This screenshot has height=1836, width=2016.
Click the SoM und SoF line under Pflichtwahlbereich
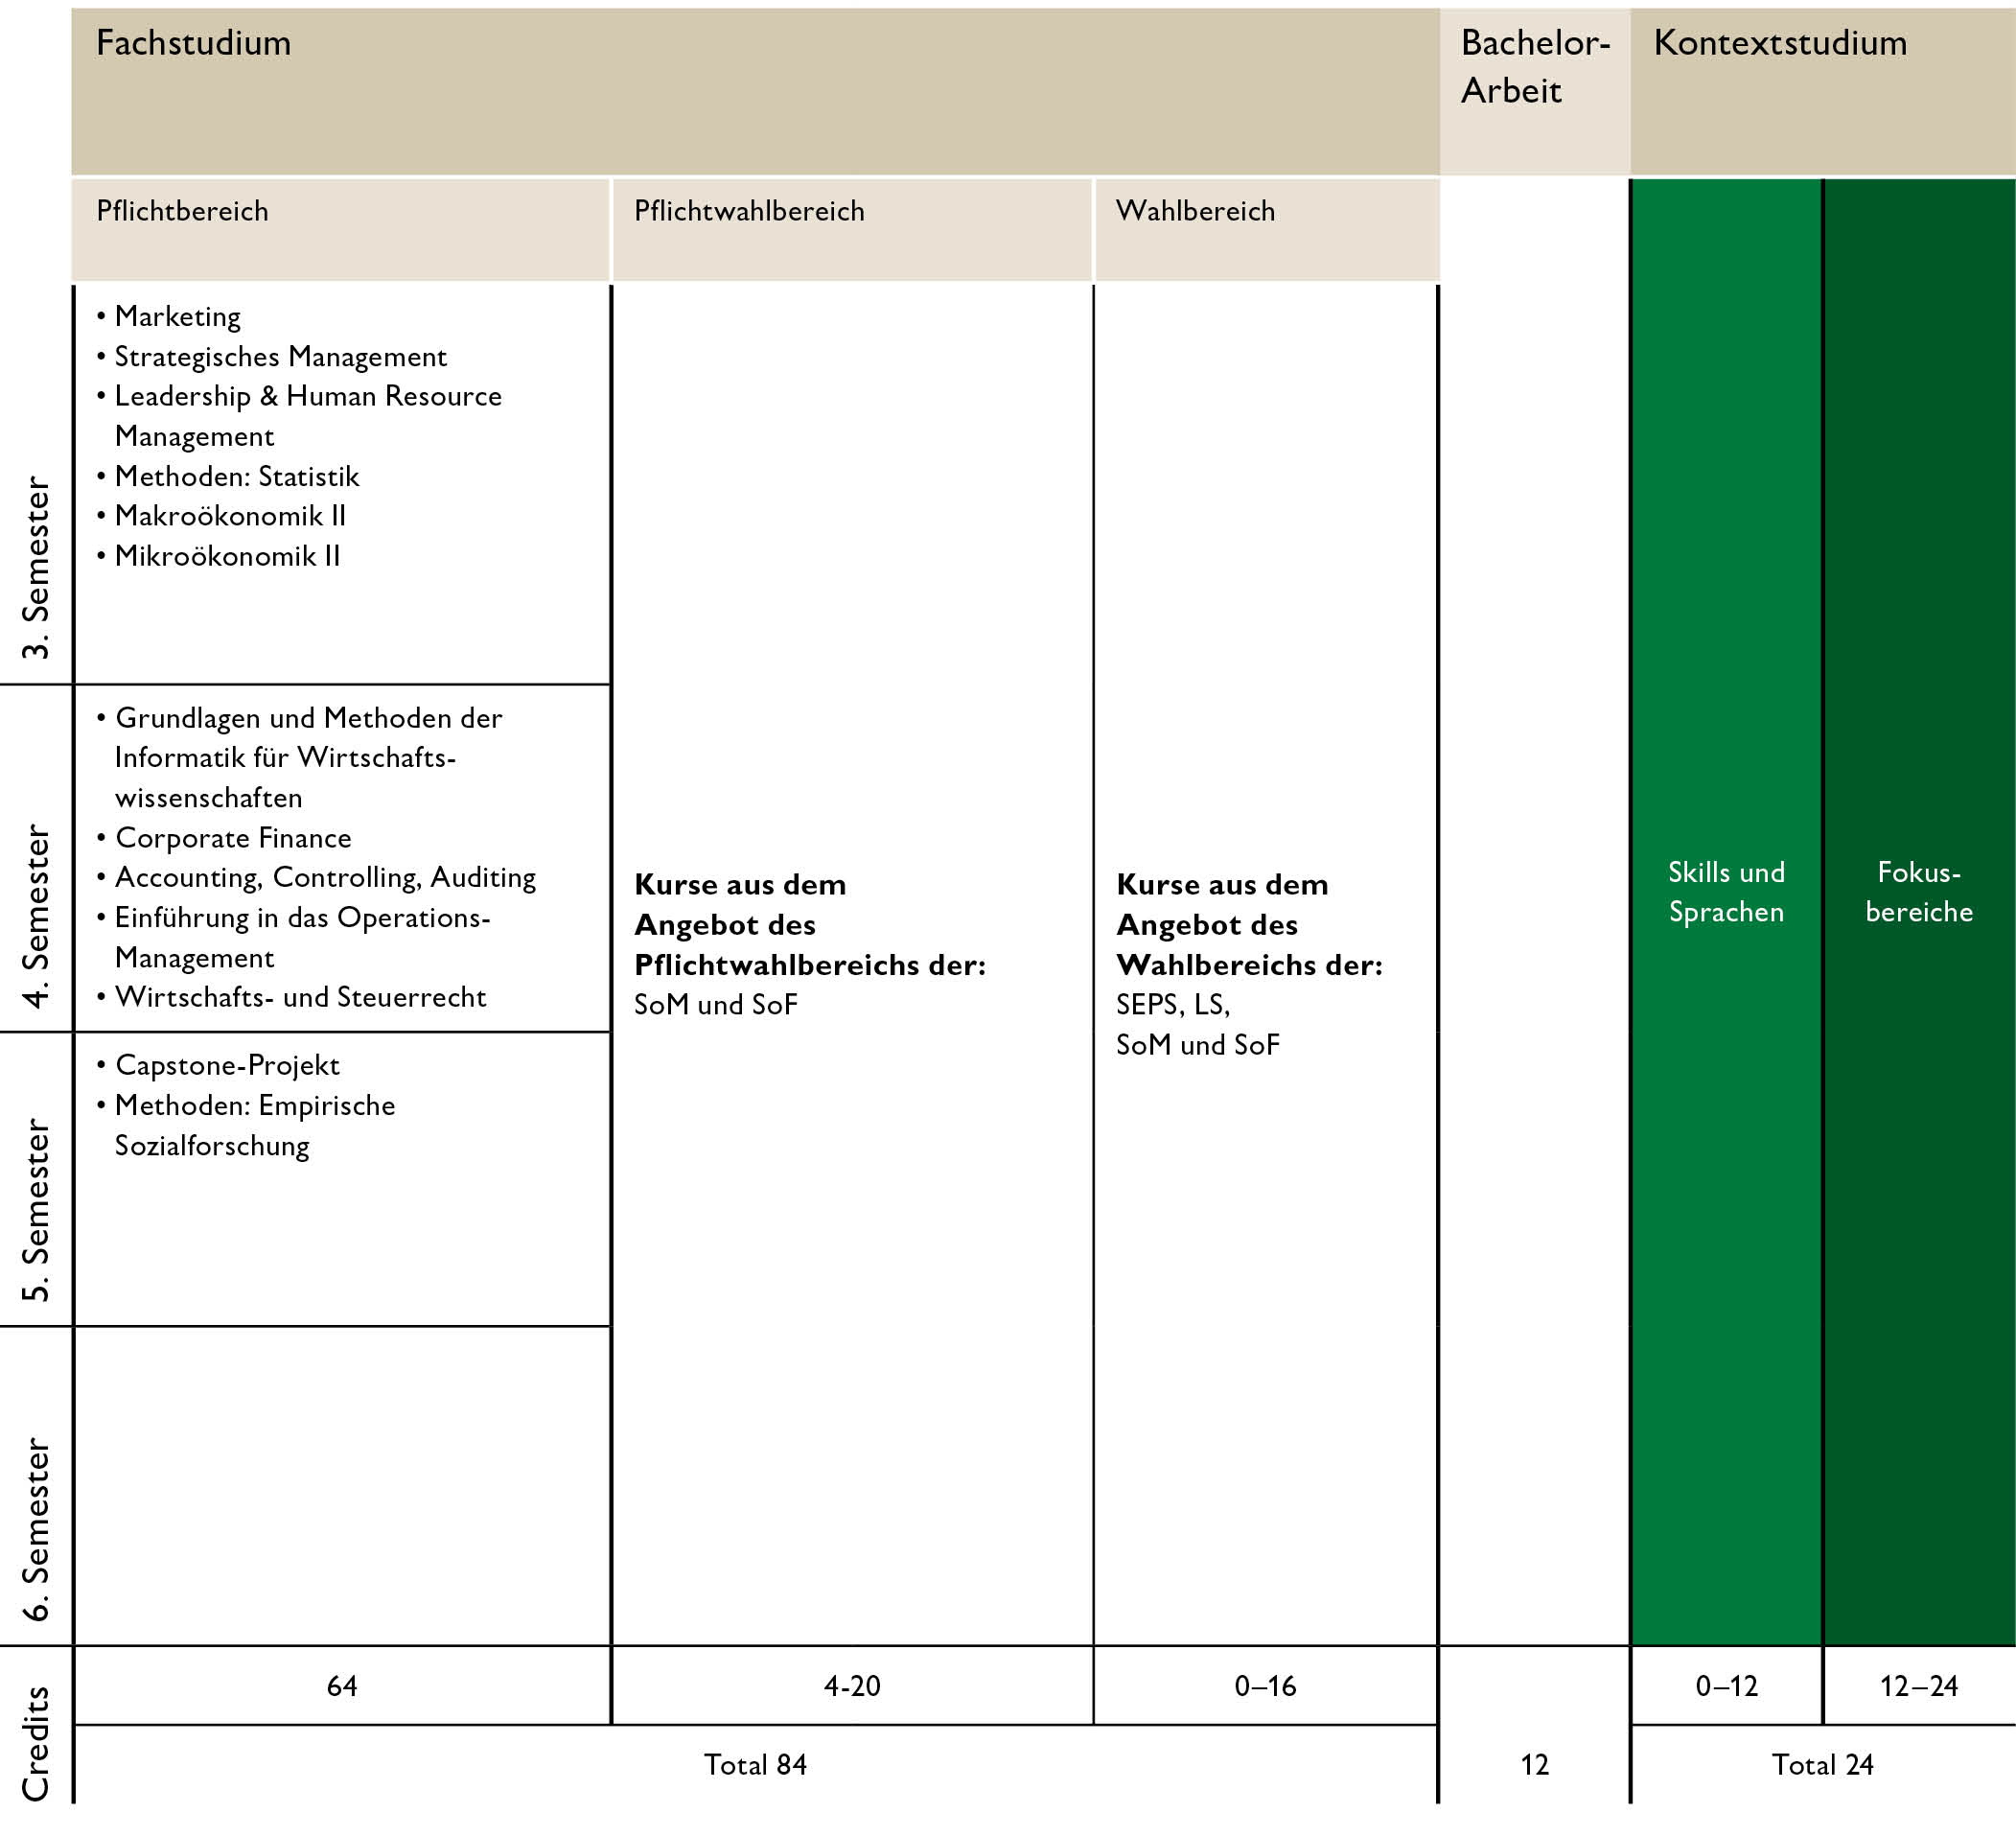pyautogui.click(x=716, y=1005)
